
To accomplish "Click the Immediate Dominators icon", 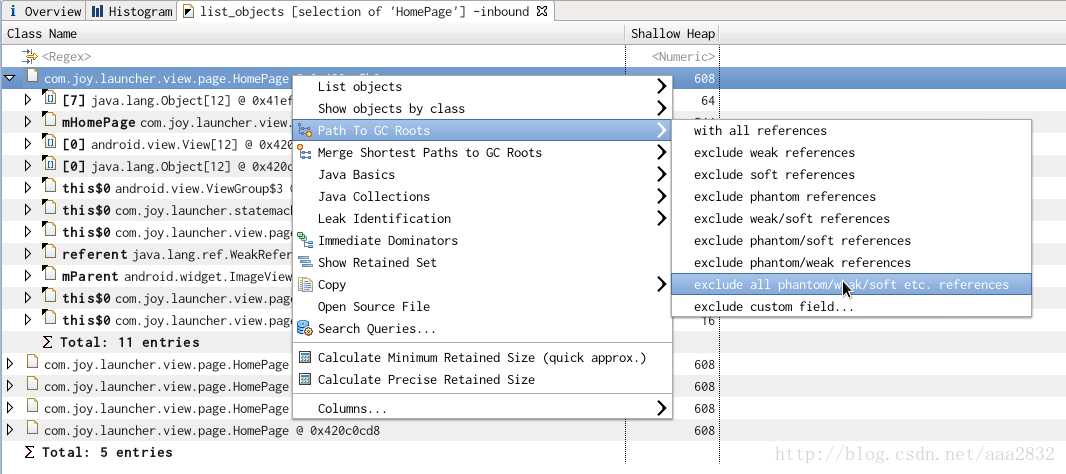I will (x=305, y=240).
